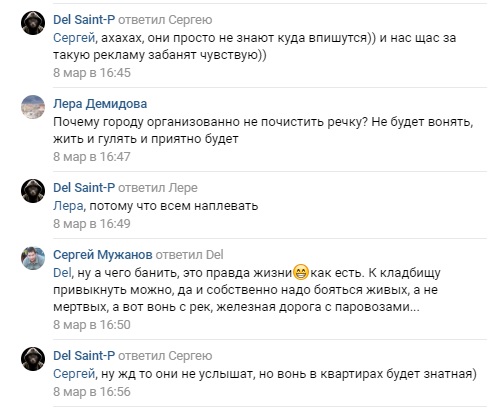Open the timestamp '8 мар в 16:47'
The width and height of the screenshot is (496, 411).
tap(92, 157)
